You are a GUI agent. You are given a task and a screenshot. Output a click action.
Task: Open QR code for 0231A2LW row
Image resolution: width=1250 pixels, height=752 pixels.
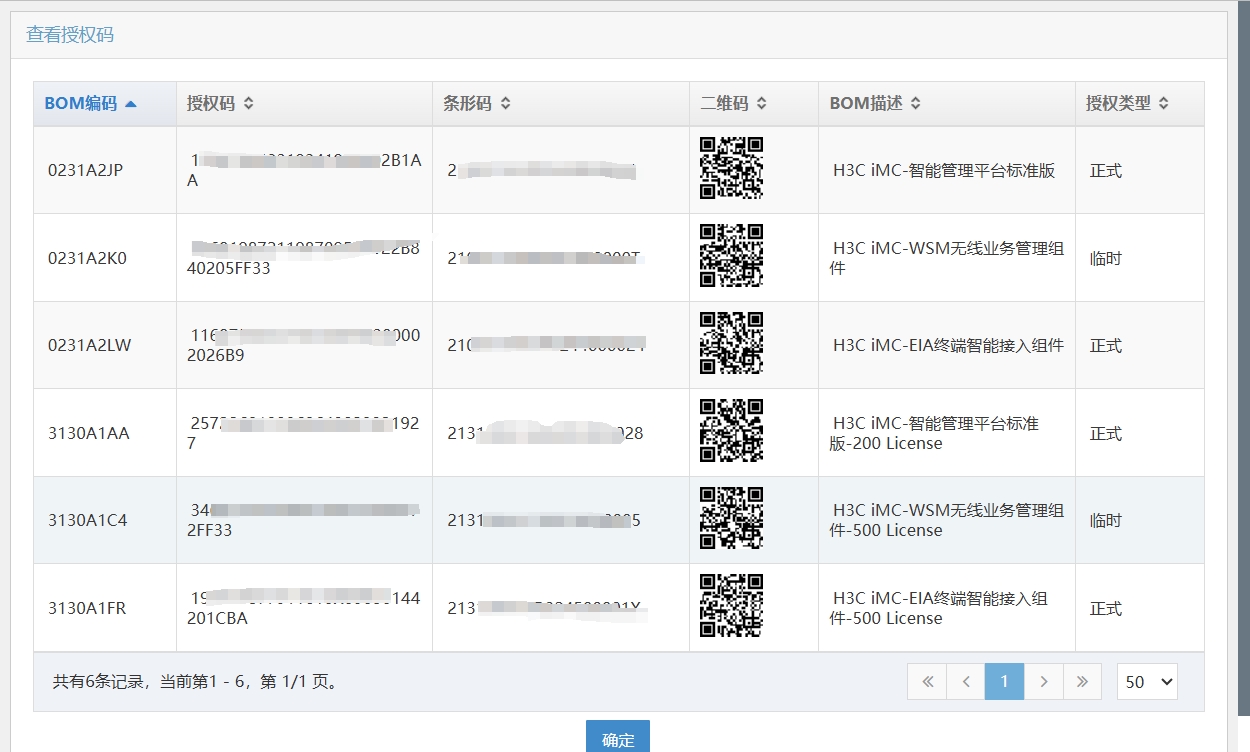coord(731,343)
